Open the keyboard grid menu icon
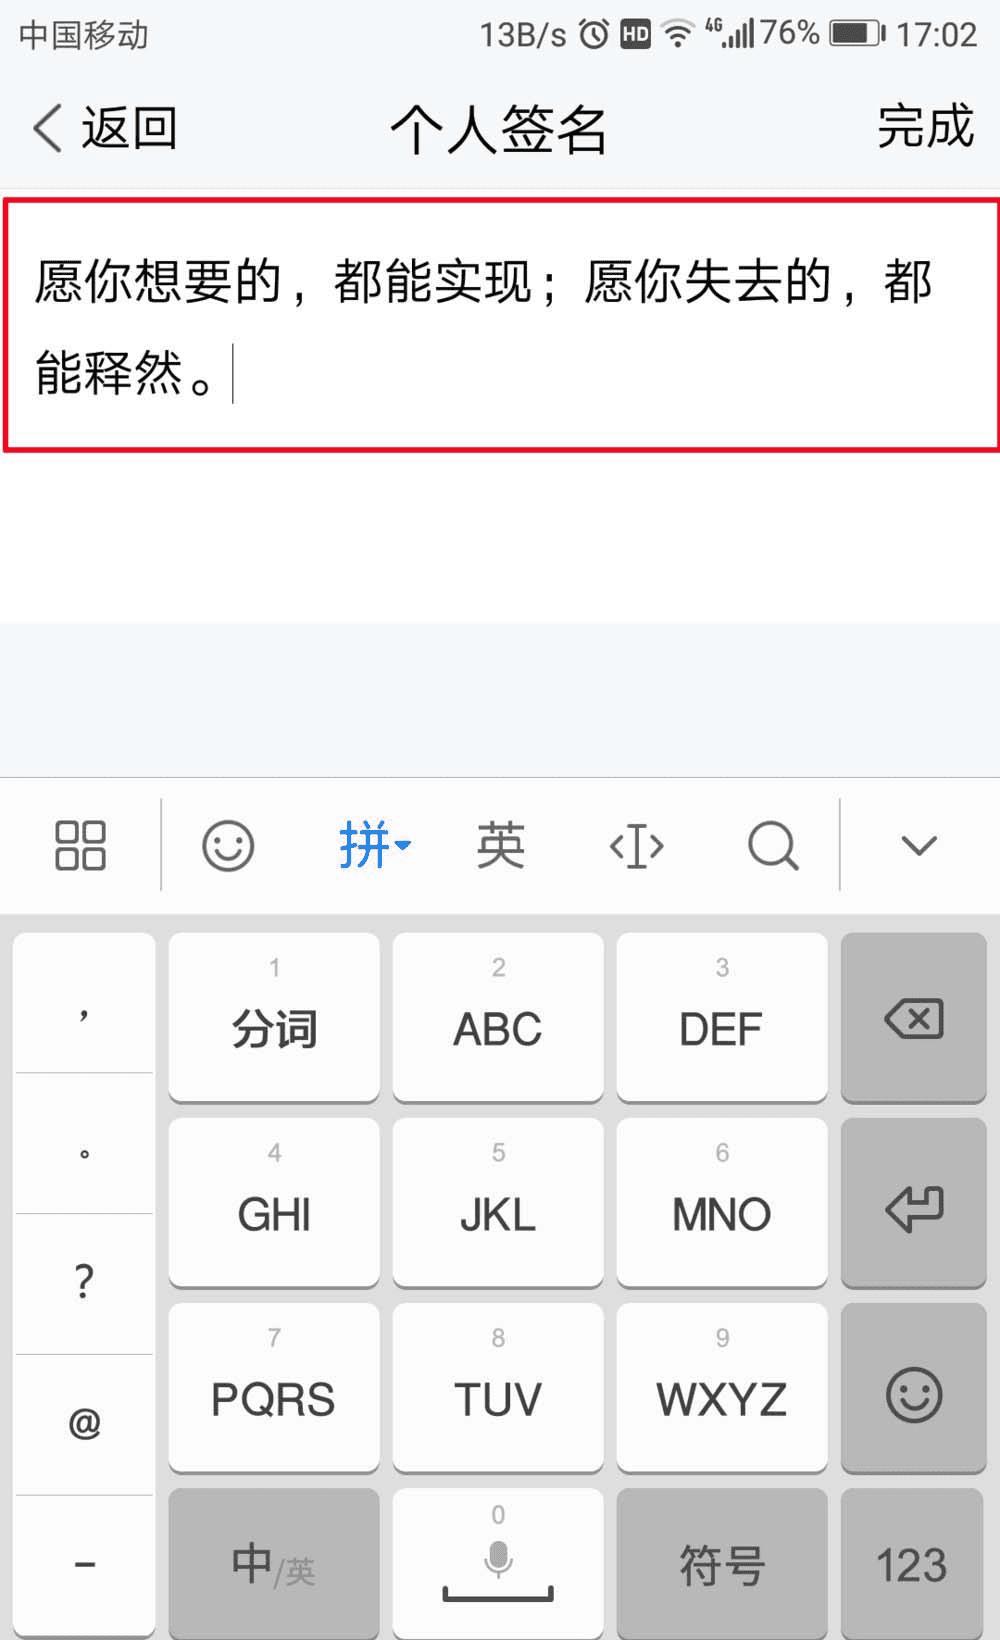The width and height of the screenshot is (1000, 1640). pyautogui.click(x=80, y=846)
